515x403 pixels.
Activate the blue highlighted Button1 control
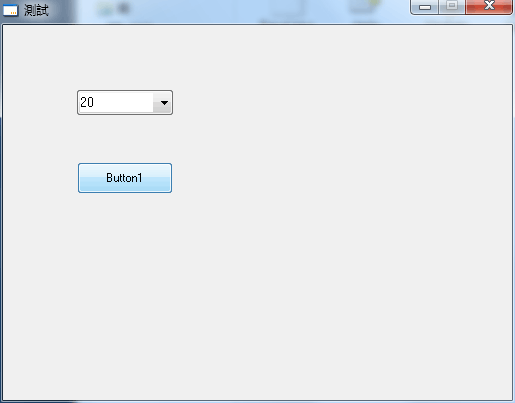tap(125, 178)
